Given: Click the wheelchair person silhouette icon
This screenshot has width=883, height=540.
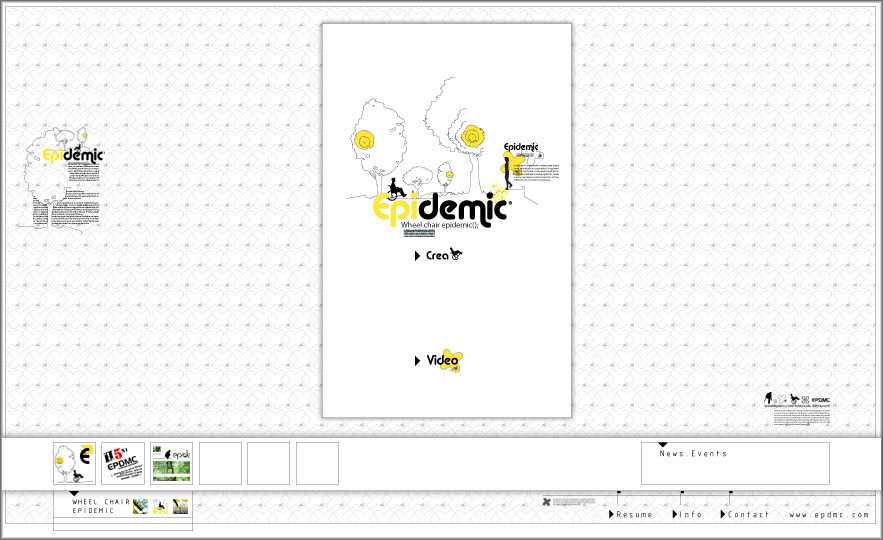Looking at the screenshot, I should tap(396, 187).
